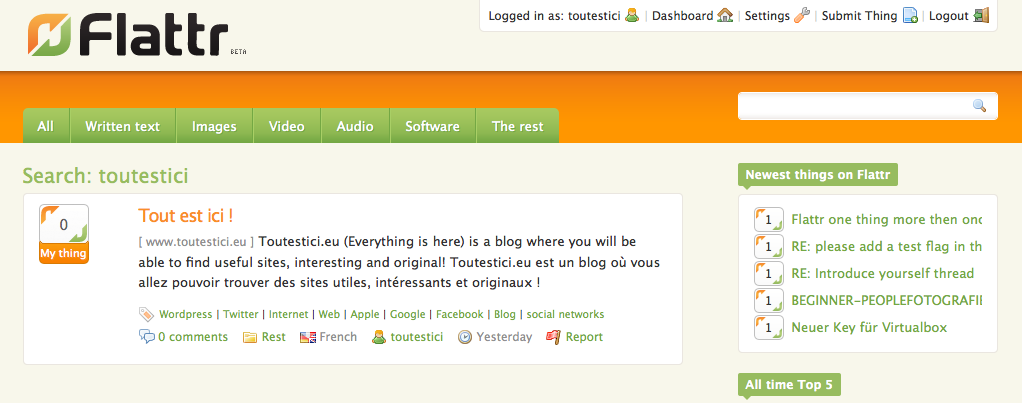1022x403 pixels.
Task: Open the French language link
Action: [338, 337]
